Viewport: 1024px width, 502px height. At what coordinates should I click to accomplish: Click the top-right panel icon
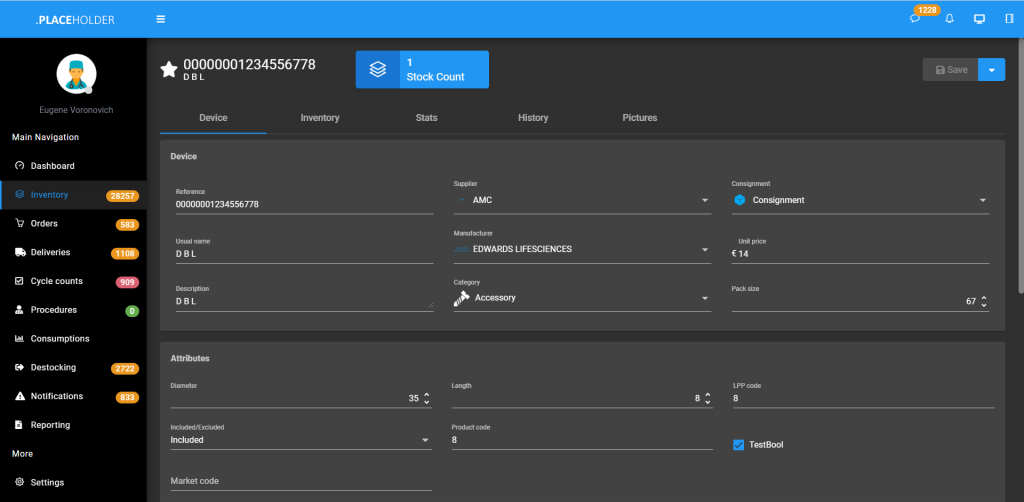tap(1008, 19)
